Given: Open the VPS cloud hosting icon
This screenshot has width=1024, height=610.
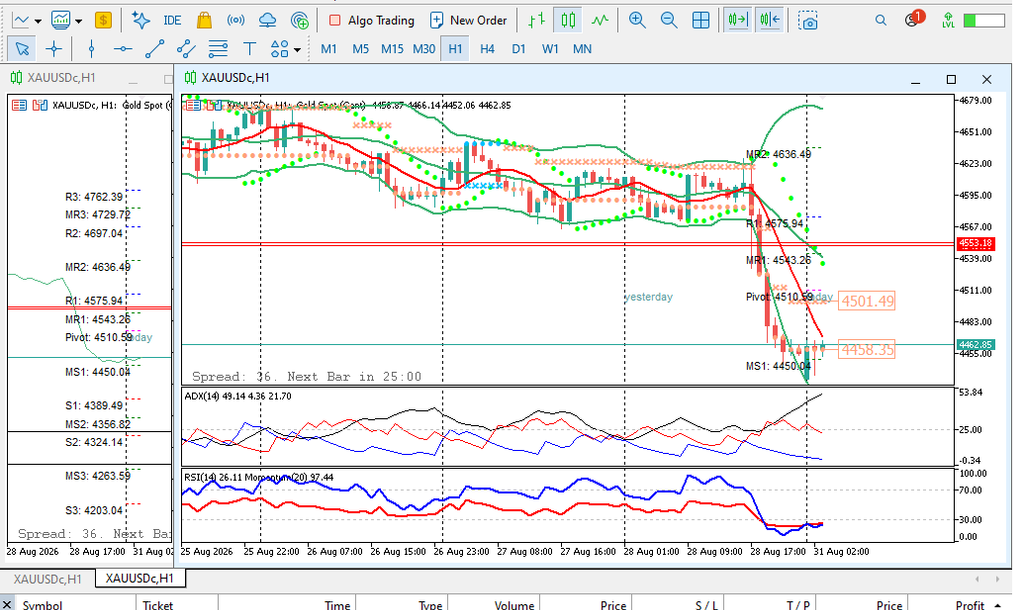Looking at the screenshot, I should (x=267, y=20).
